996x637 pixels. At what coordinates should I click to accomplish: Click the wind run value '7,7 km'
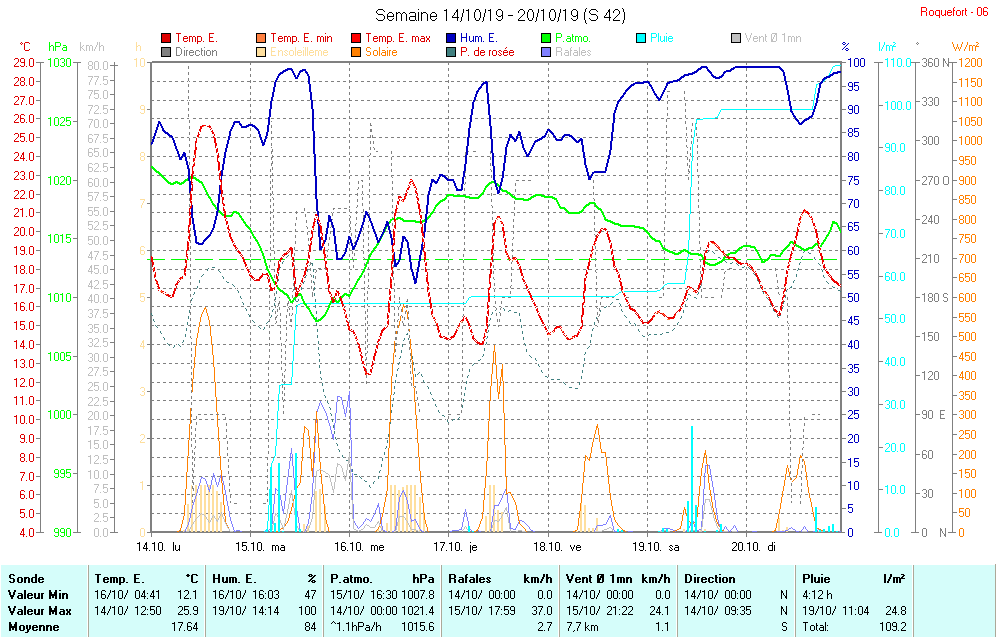pos(582,627)
